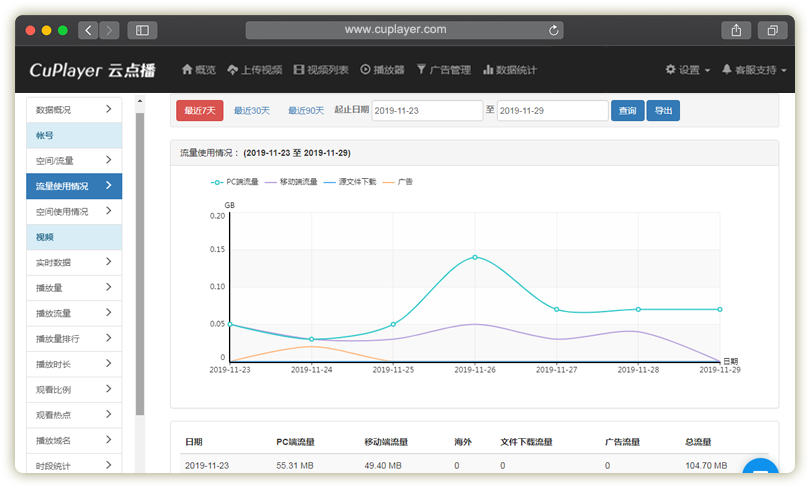Click the home icon beside 概览

point(186,70)
